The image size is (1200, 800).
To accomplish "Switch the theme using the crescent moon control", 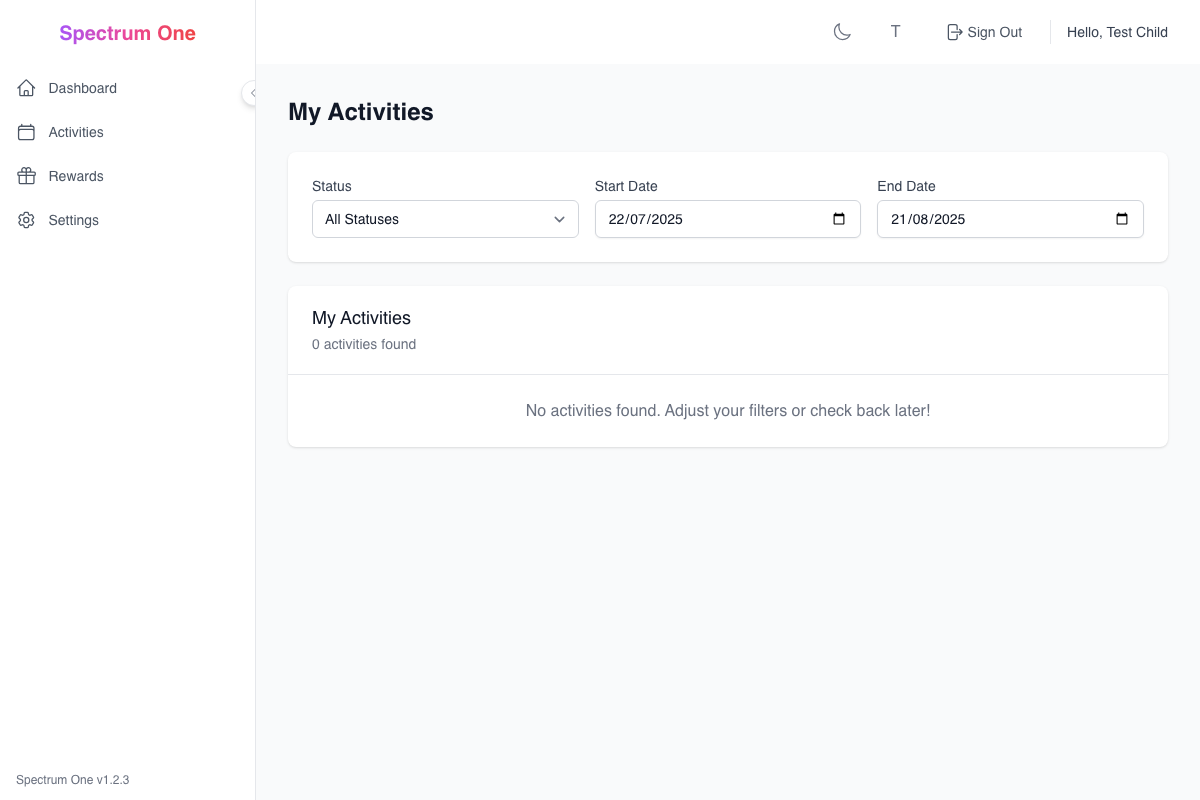I will click(842, 31).
